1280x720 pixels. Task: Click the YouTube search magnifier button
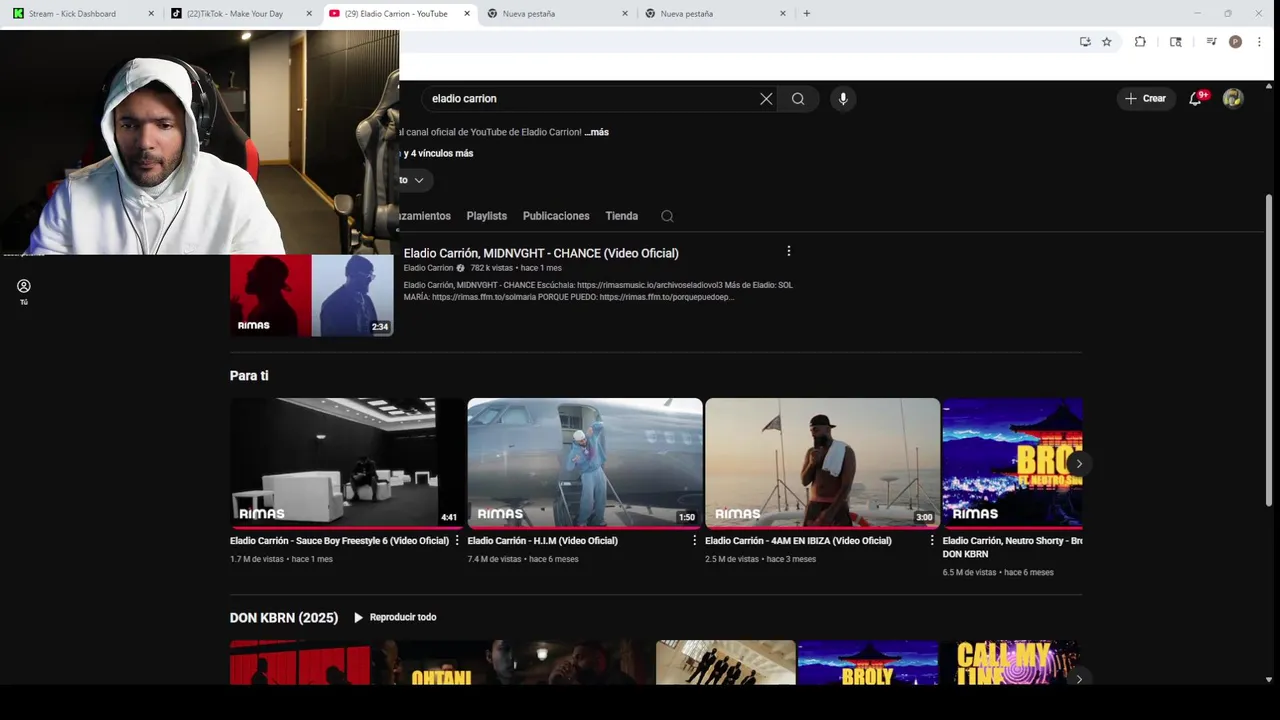point(798,99)
